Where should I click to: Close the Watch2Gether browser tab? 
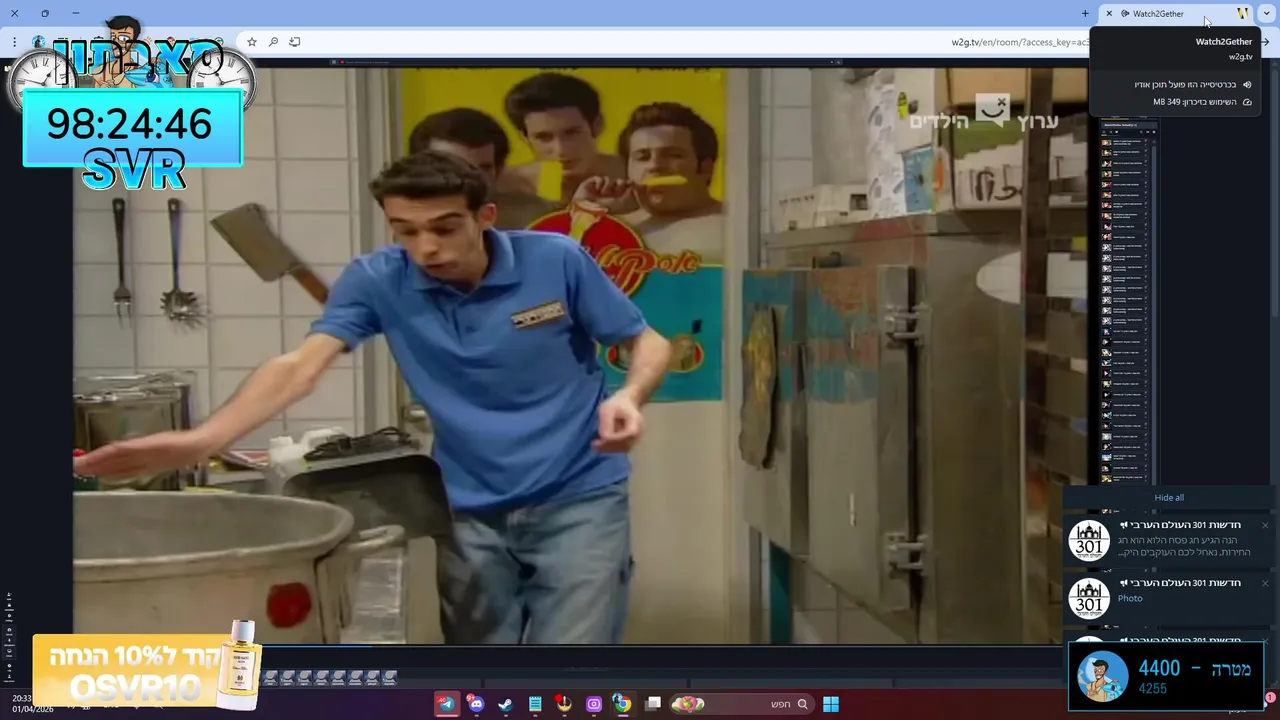click(x=1109, y=14)
